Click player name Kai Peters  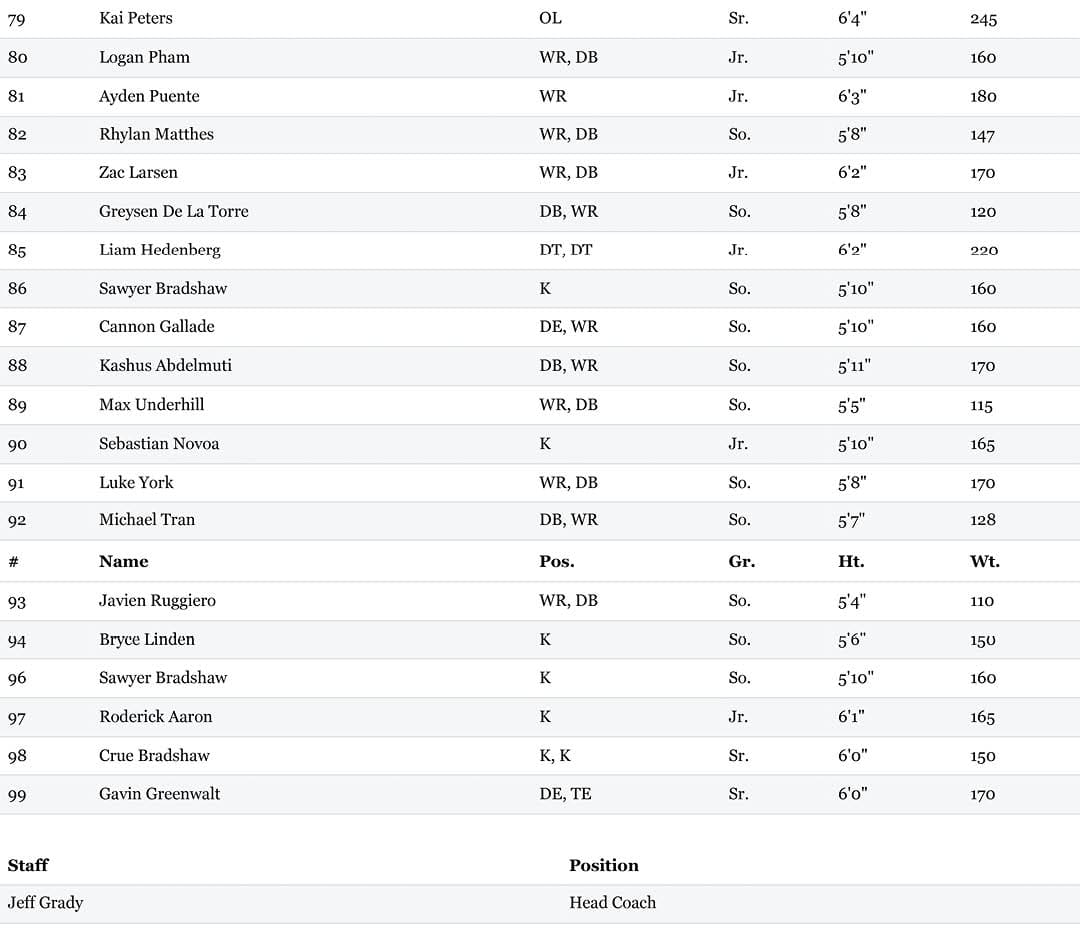click(136, 18)
